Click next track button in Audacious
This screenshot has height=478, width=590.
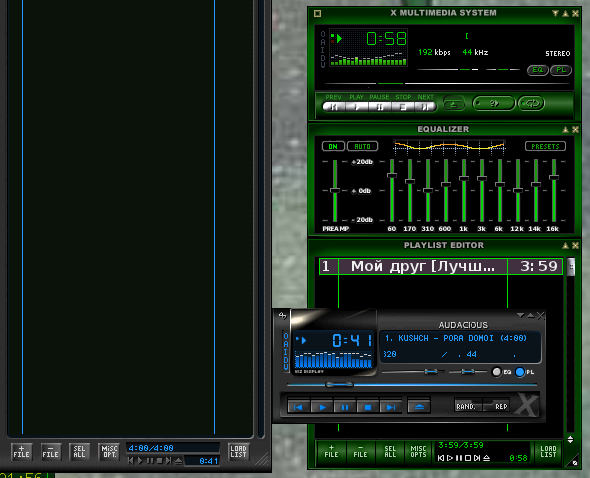391,407
